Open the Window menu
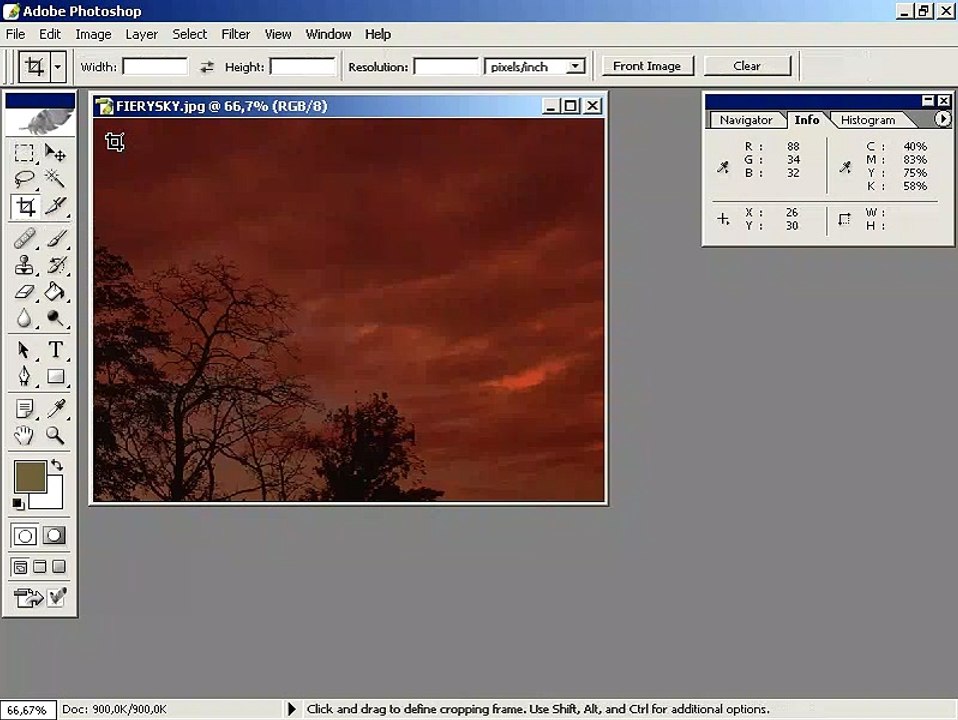Image resolution: width=958 pixels, height=720 pixels. [328, 34]
